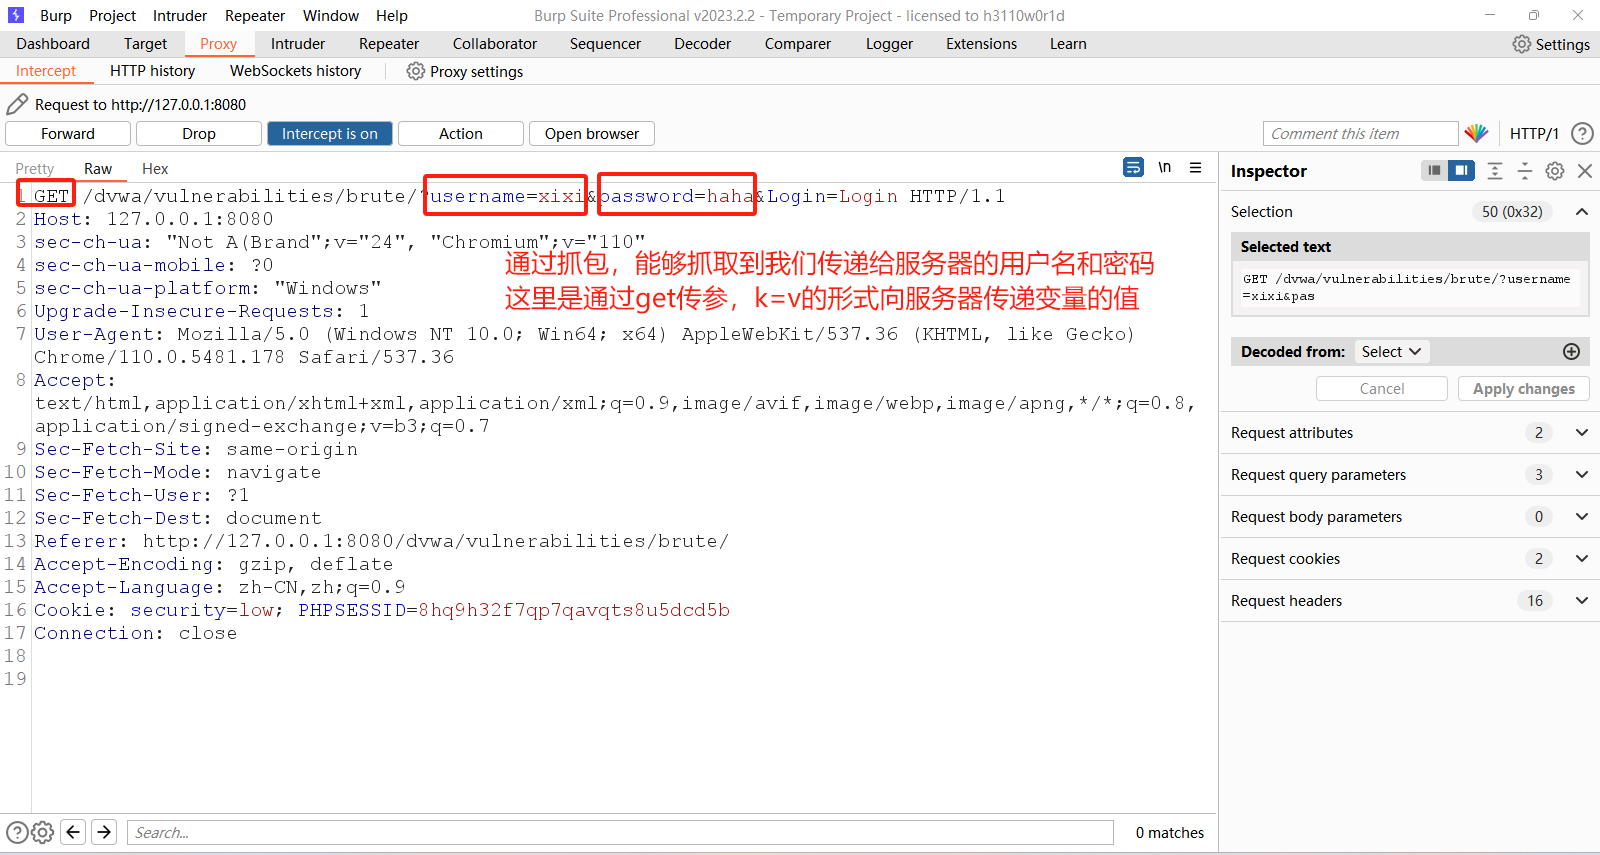Click the Open browser button
Screen dimensions: 1600x855
pyautogui.click(x=592, y=134)
